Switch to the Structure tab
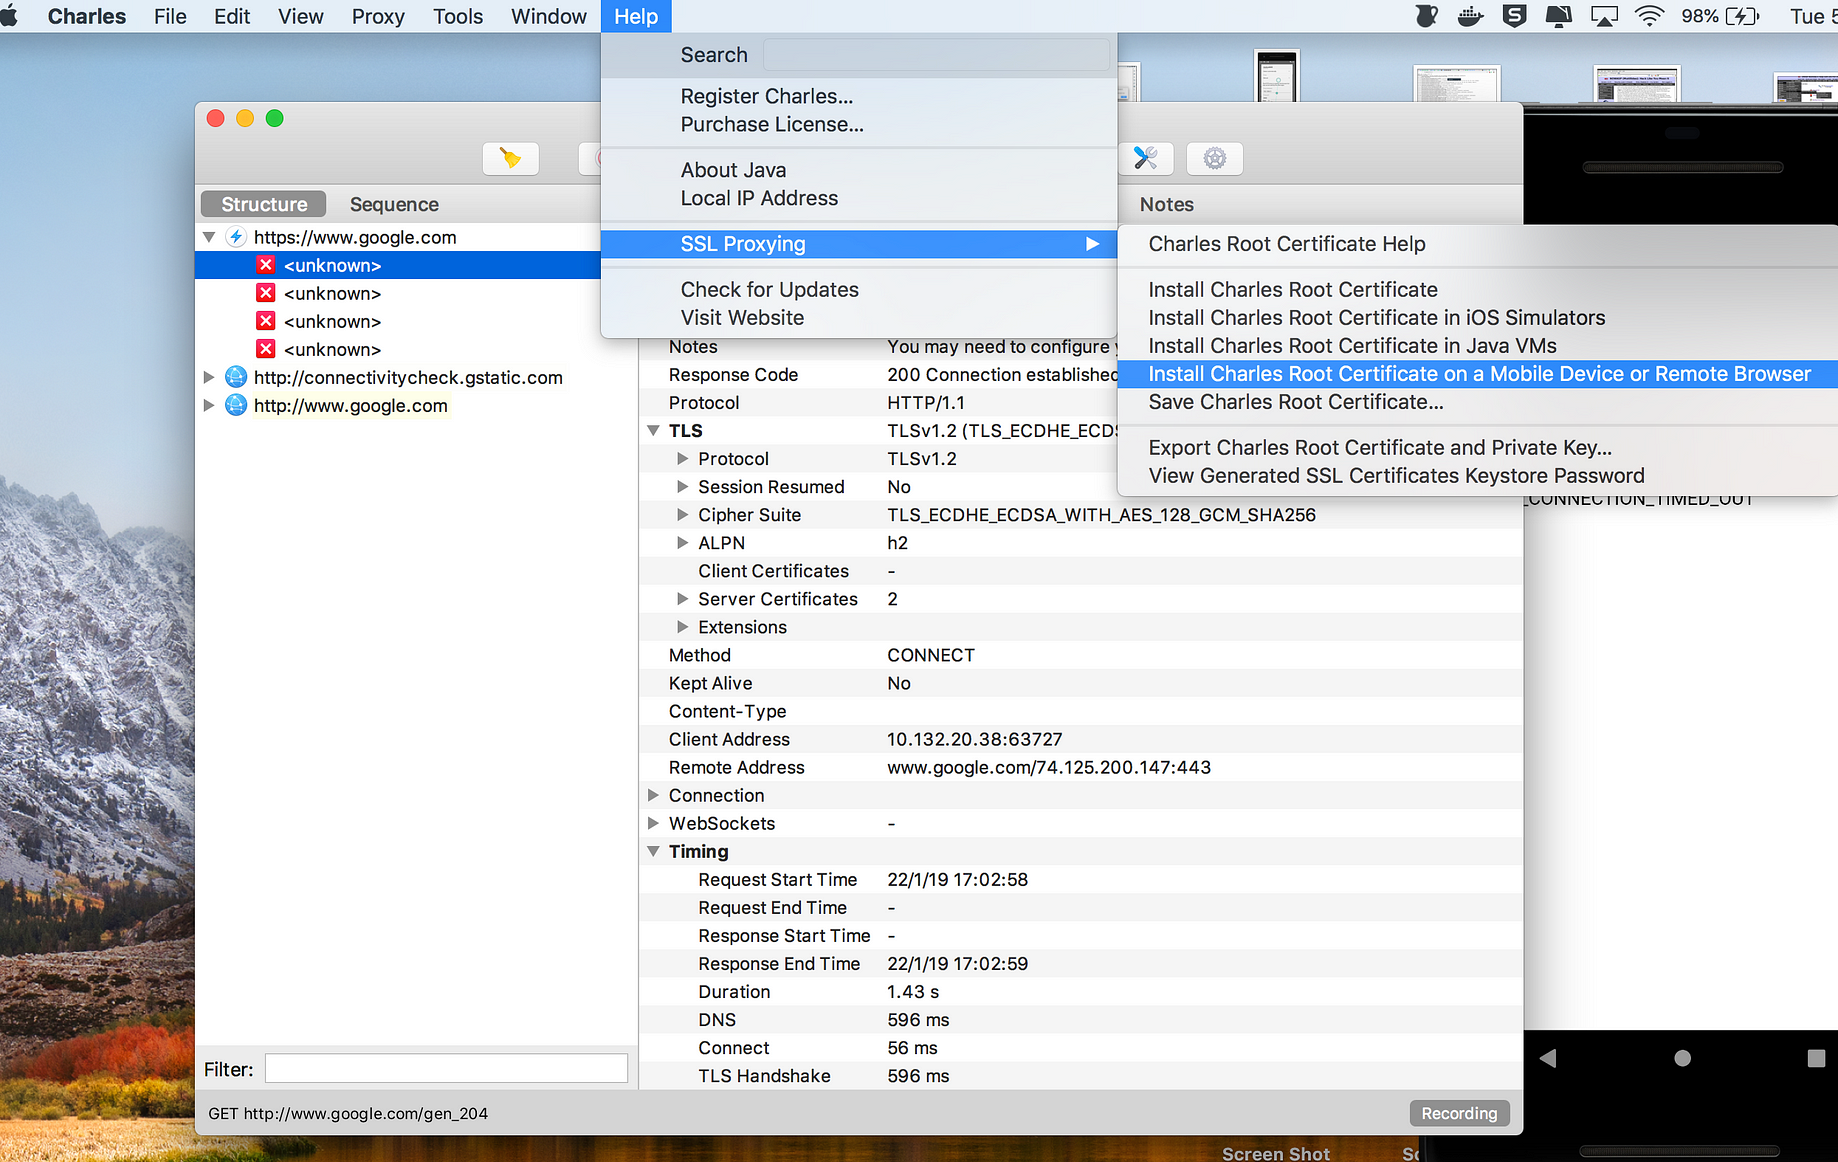1838x1162 pixels. 264,204
